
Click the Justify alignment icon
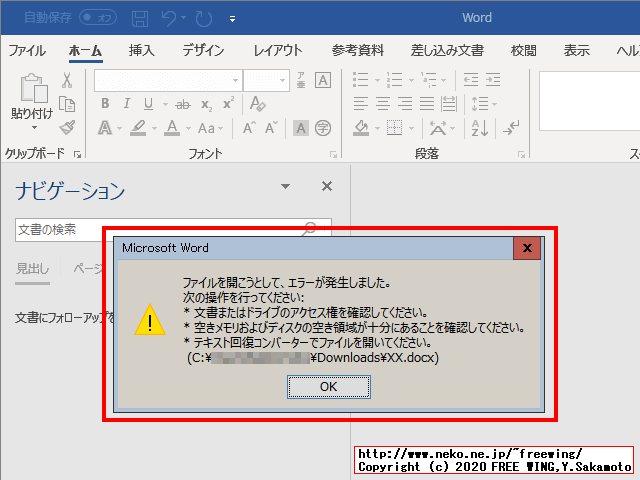pos(427,104)
